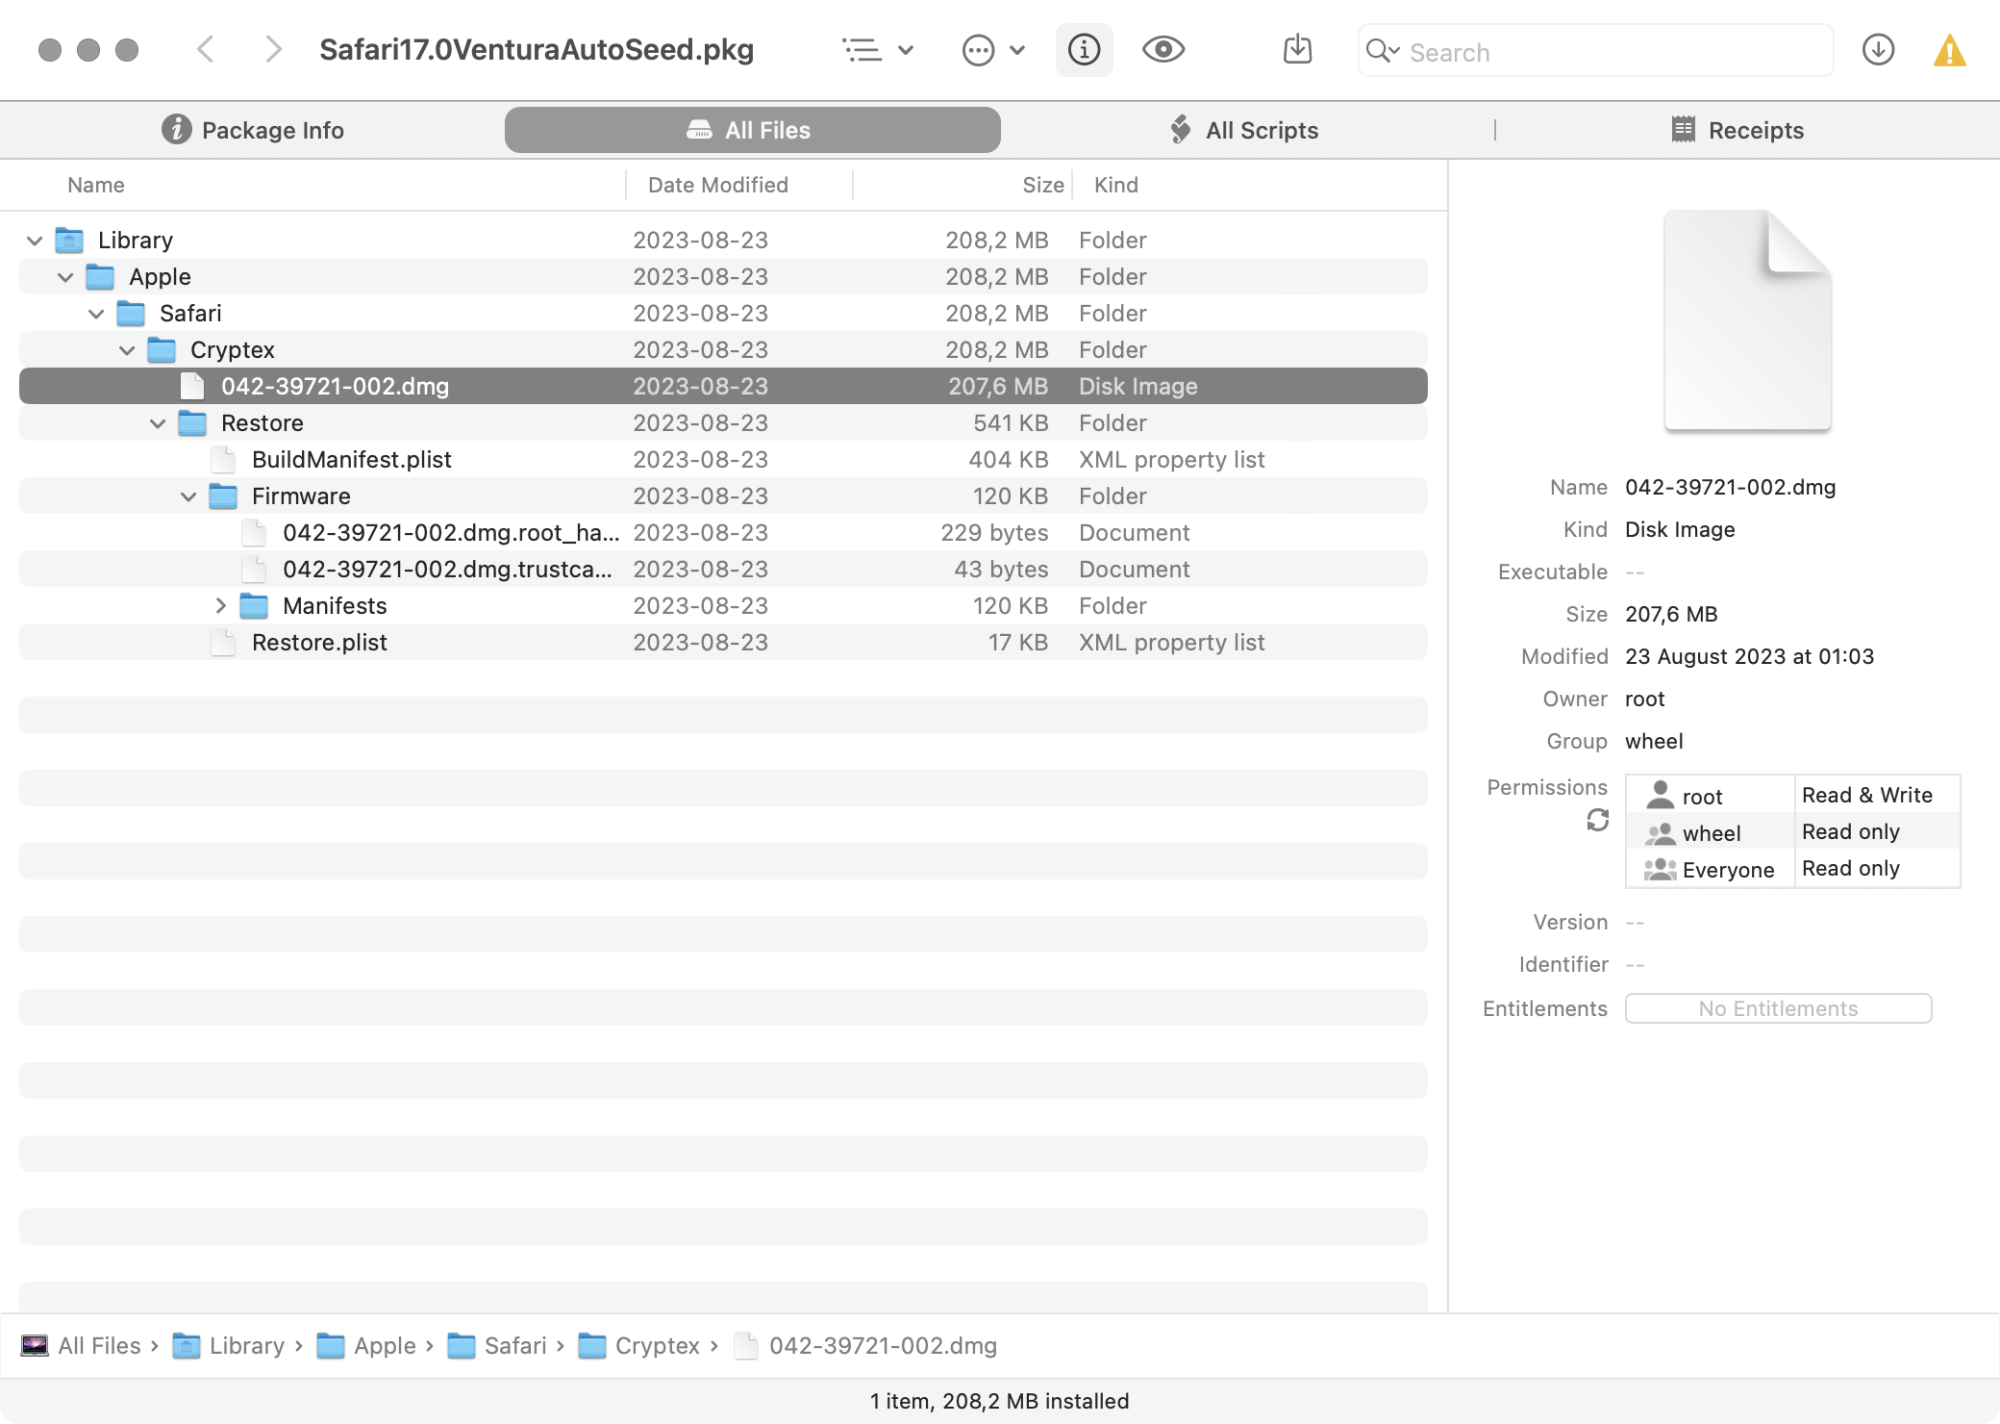The height and width of the screenshot is (1424, 2000).
Task: Switch to the Package Info tab
Action: pos(253,131)
